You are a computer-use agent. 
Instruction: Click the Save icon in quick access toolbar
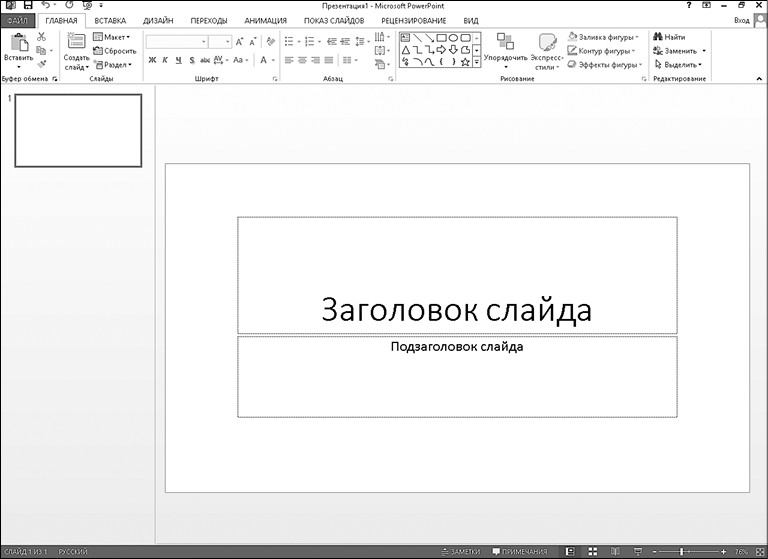pyautogui.click(x=28, y=6)
